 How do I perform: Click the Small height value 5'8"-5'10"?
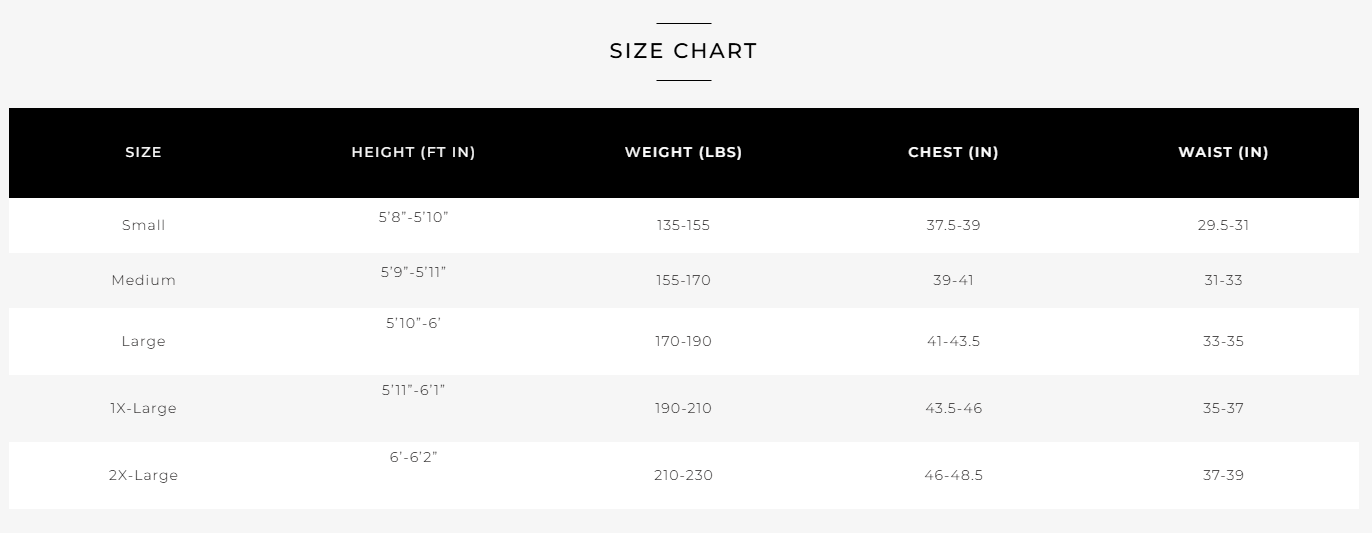tap(413, 217)
